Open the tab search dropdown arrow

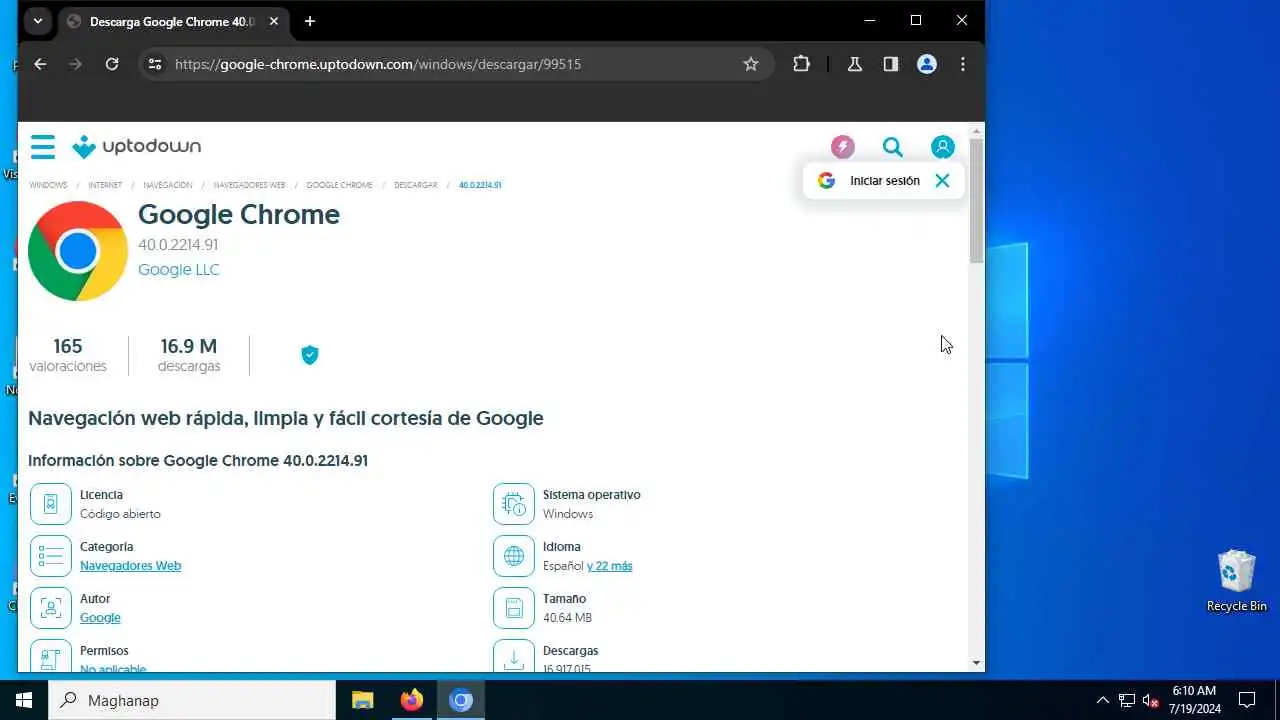37,21
